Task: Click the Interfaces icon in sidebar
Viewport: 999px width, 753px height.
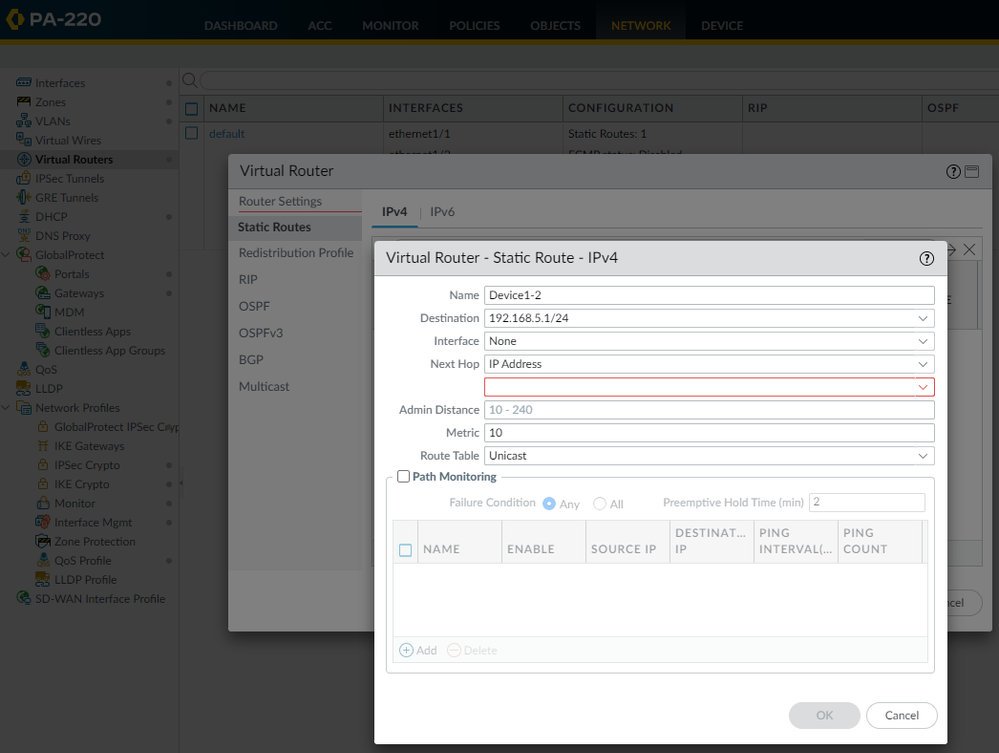Action: coord(24,83)
